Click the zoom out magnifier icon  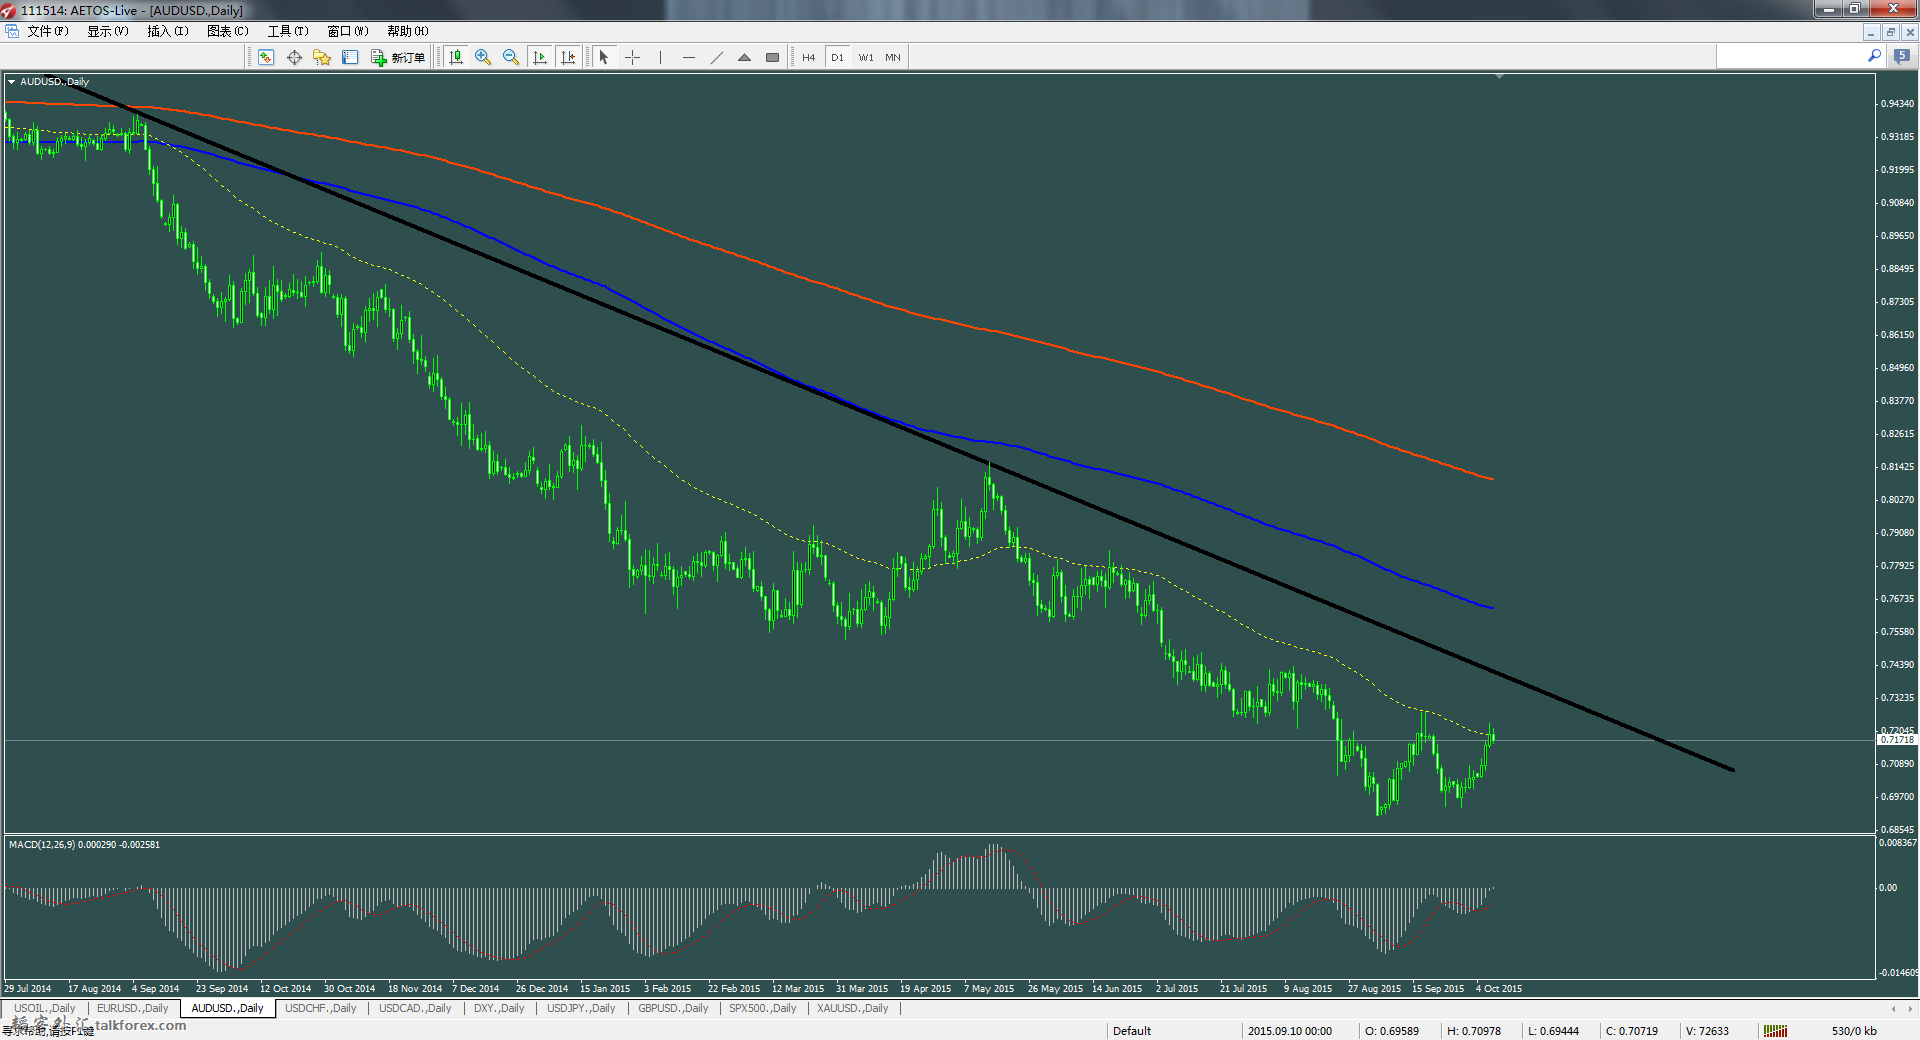511,57
